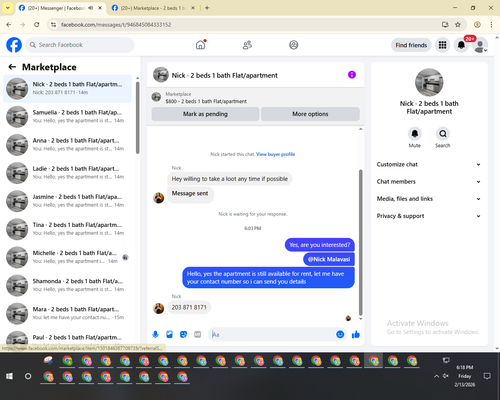Open the Mara conversation in the list
The width and height of the screenshot is (500, 400).
67,313
